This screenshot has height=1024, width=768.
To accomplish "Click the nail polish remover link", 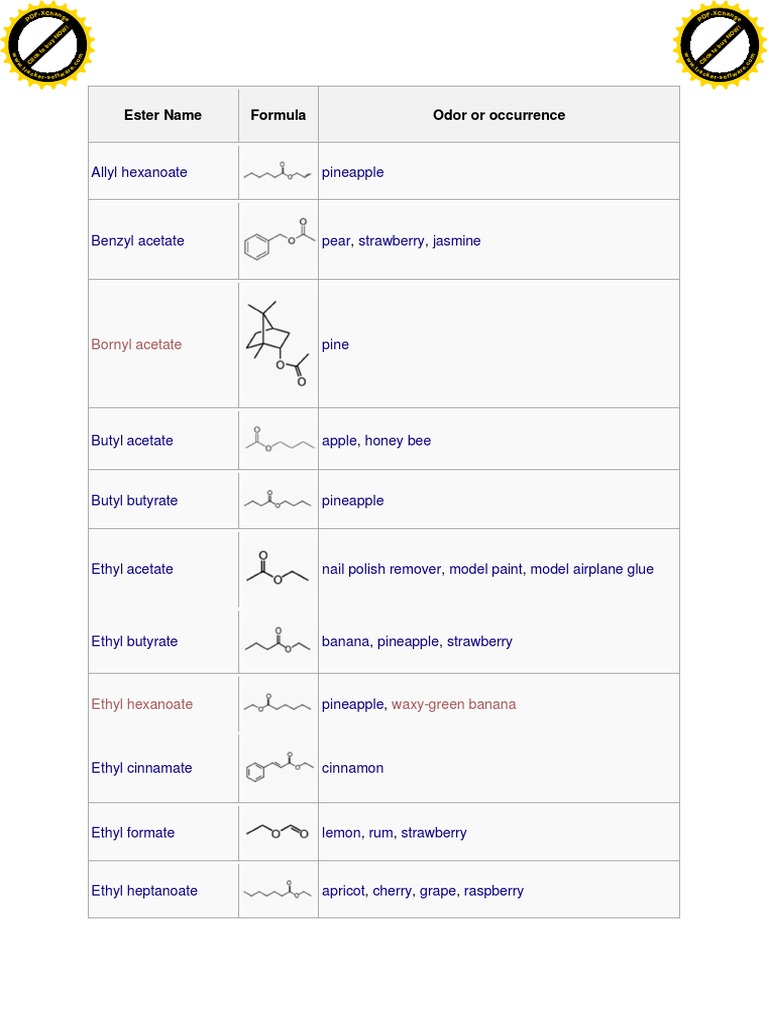I will click(x=381, y=569).
